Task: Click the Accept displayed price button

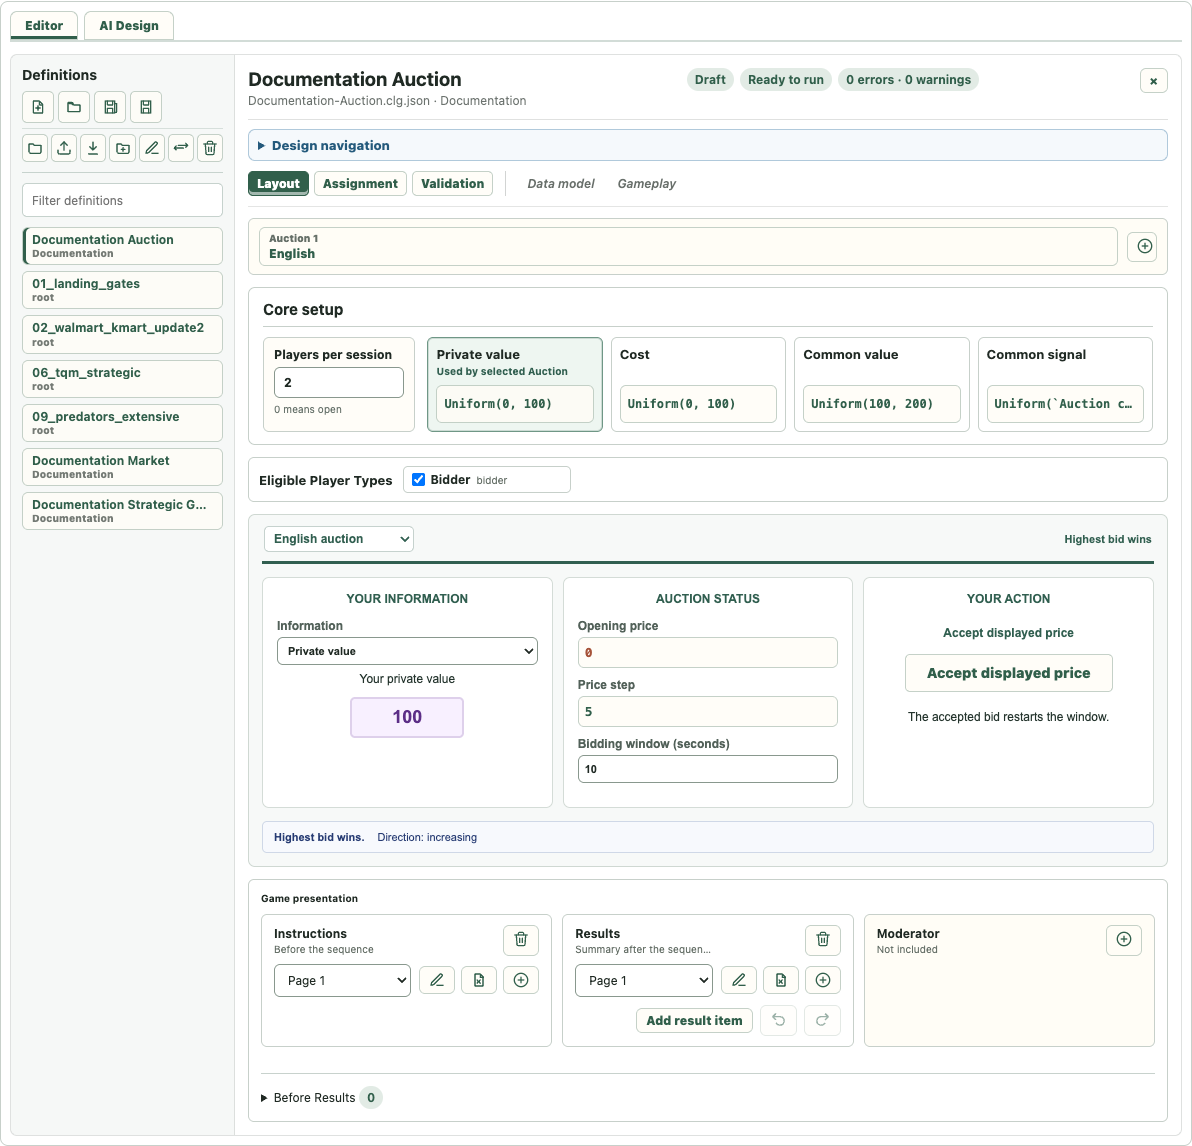Action: [x=1008, y=673]
